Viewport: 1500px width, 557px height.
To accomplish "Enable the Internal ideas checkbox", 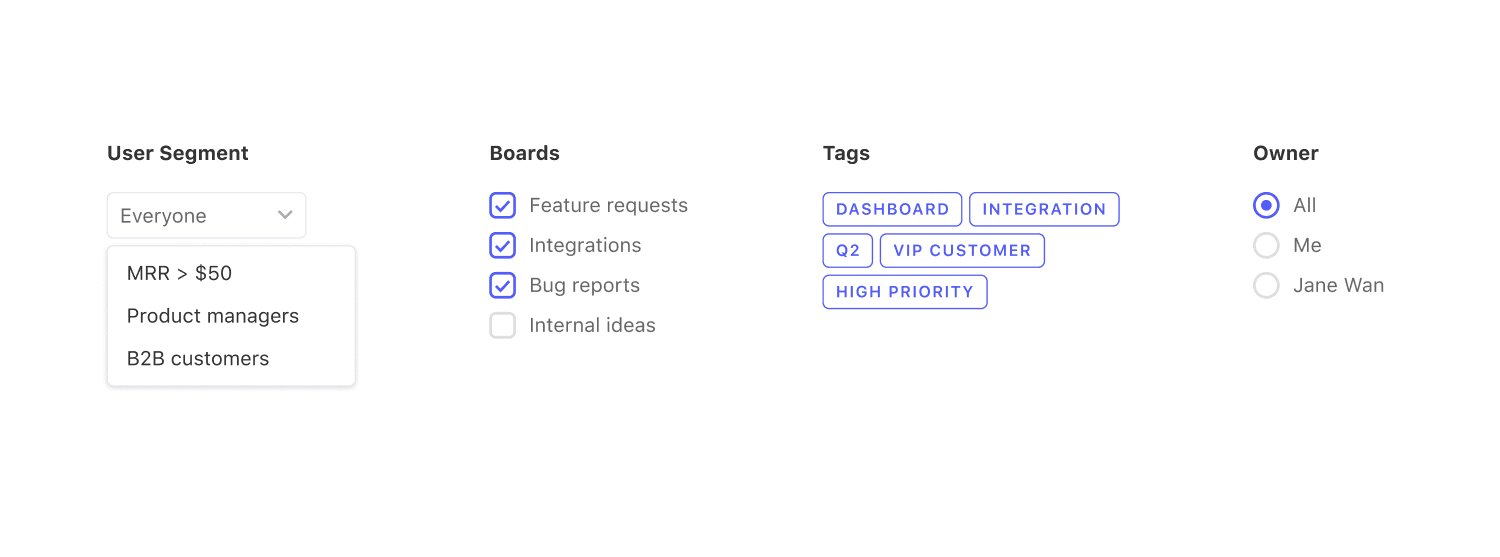I will (502, 325).
